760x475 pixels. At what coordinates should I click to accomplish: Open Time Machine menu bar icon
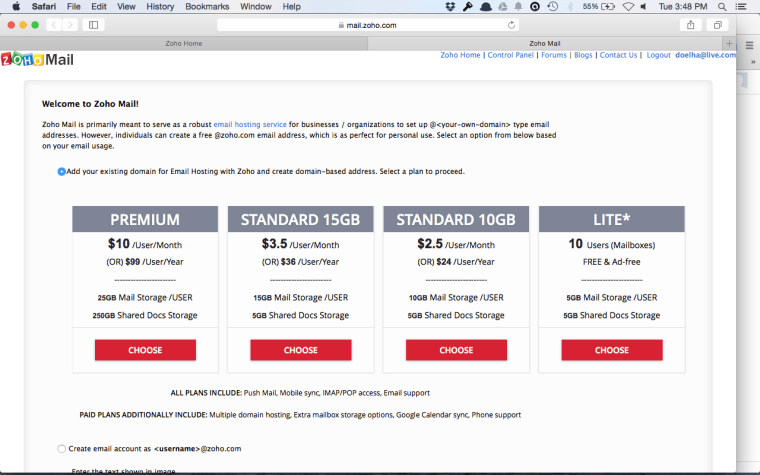pos(553,6)
